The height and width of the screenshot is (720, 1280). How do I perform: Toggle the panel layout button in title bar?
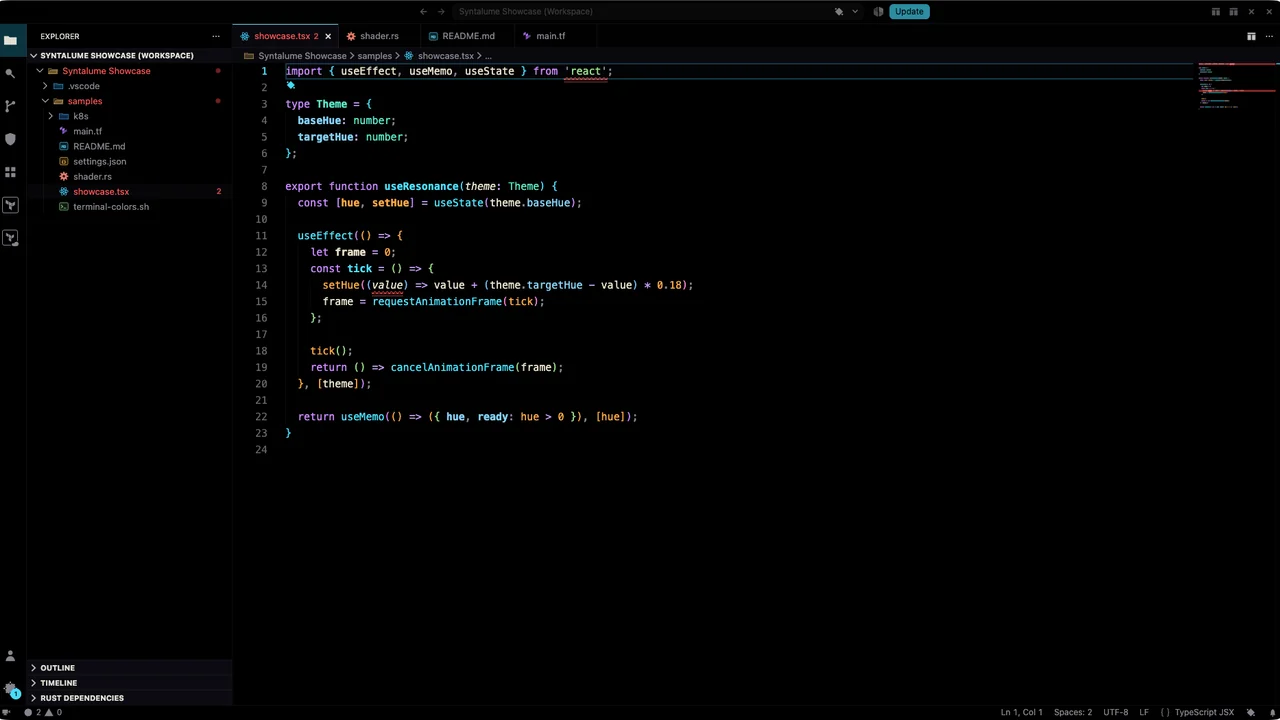(1233, 12)
